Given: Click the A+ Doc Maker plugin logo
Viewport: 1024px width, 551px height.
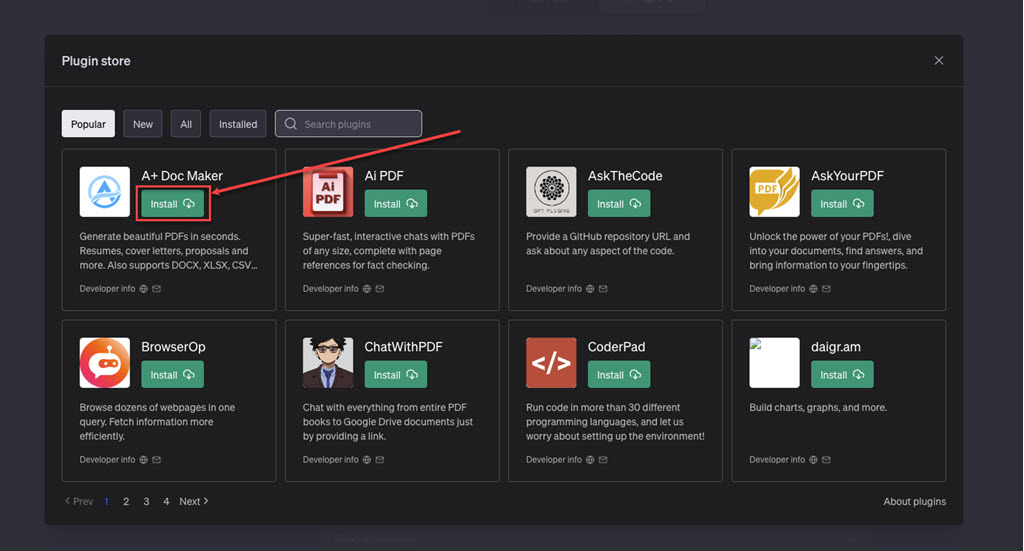Looking at the screenshot, I should pyautogui.click(x=104, y=192).
